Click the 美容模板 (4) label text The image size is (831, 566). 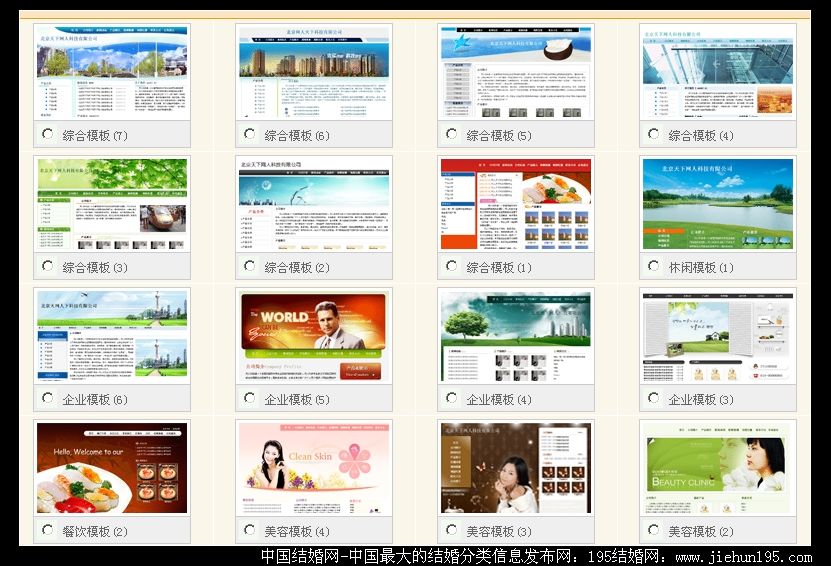[x=297, y=531]
